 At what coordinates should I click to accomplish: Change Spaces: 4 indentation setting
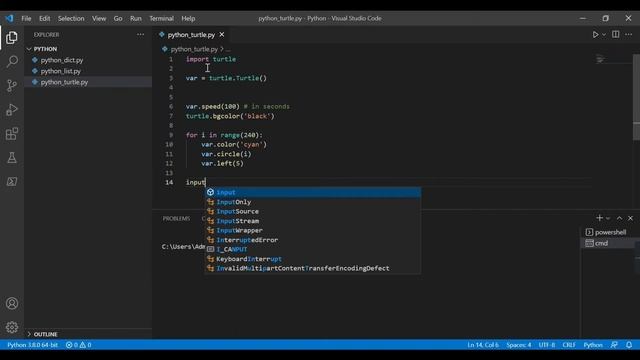tap(519, 345)
